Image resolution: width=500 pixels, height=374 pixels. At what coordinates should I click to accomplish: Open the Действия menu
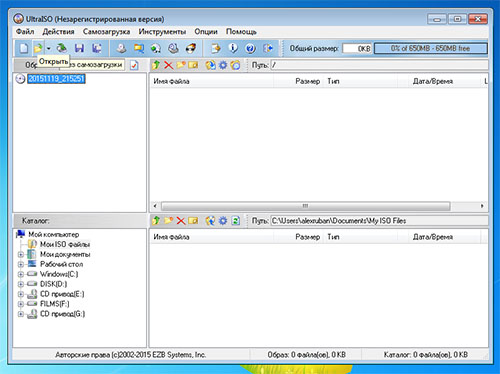58,32
